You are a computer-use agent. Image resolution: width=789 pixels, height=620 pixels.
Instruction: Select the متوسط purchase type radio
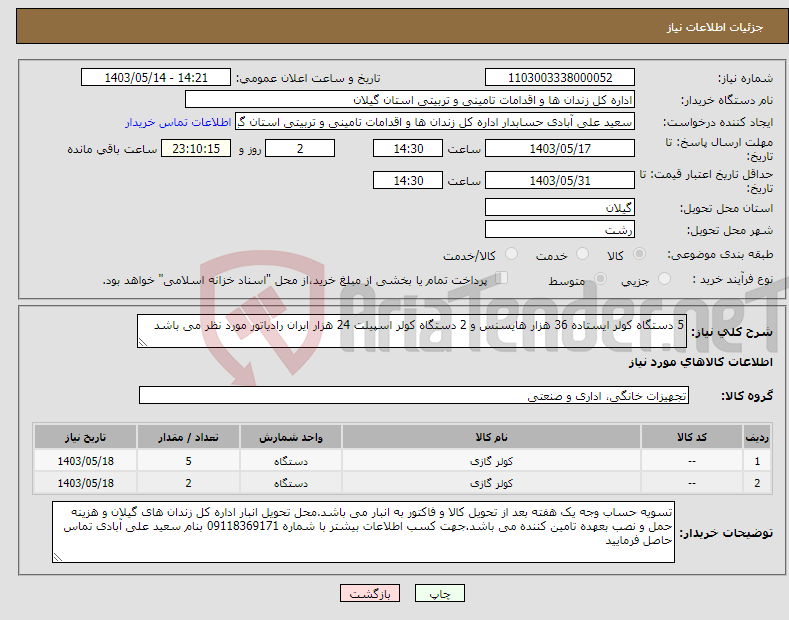[600, 279]
